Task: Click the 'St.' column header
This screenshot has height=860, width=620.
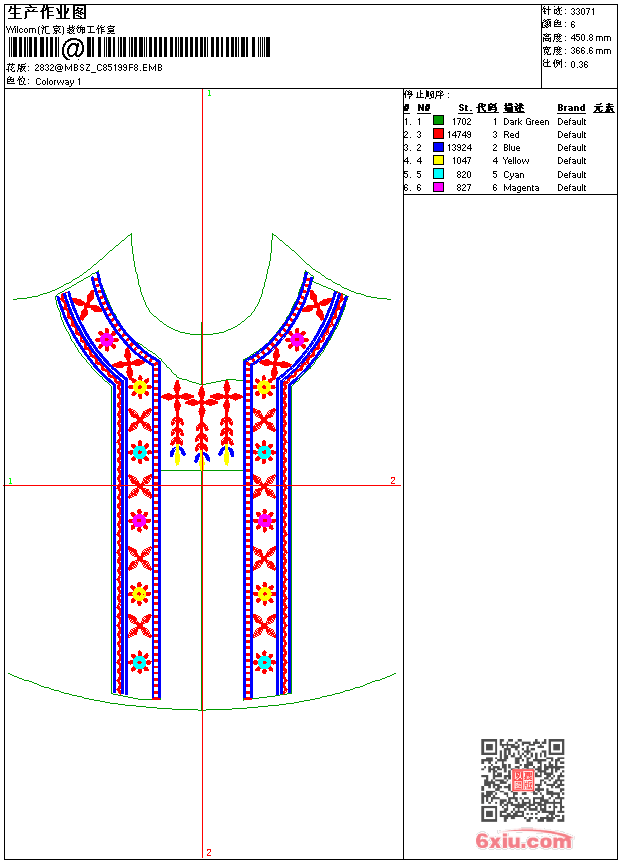Action: 465,108
